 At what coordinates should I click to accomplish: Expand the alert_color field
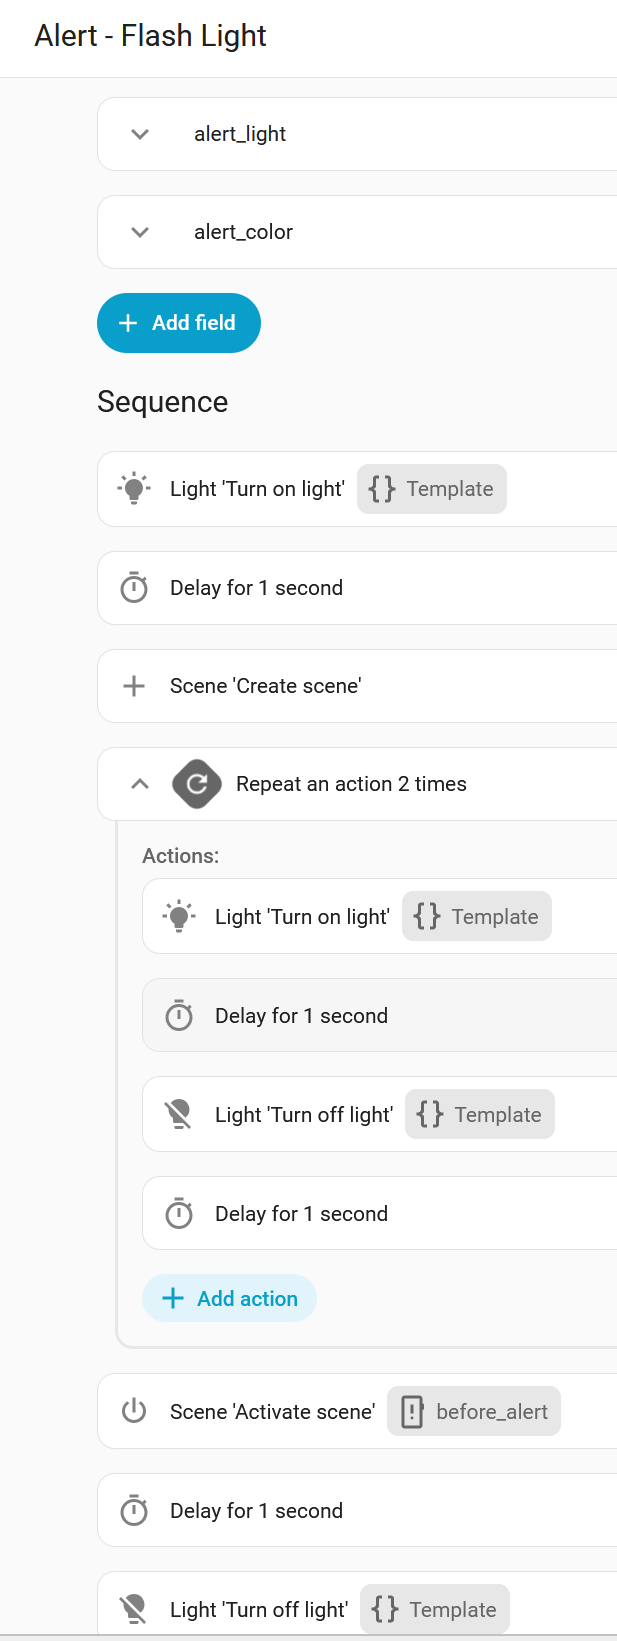coord(140,232)
